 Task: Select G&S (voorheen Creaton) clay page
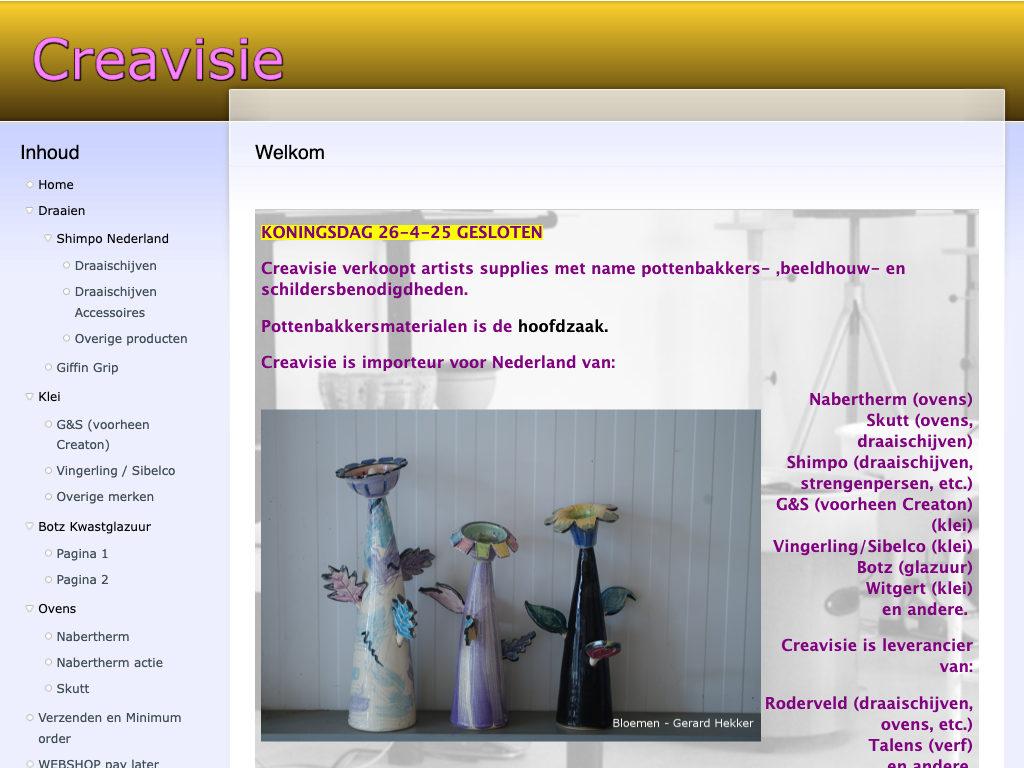[x=102, y=435]
